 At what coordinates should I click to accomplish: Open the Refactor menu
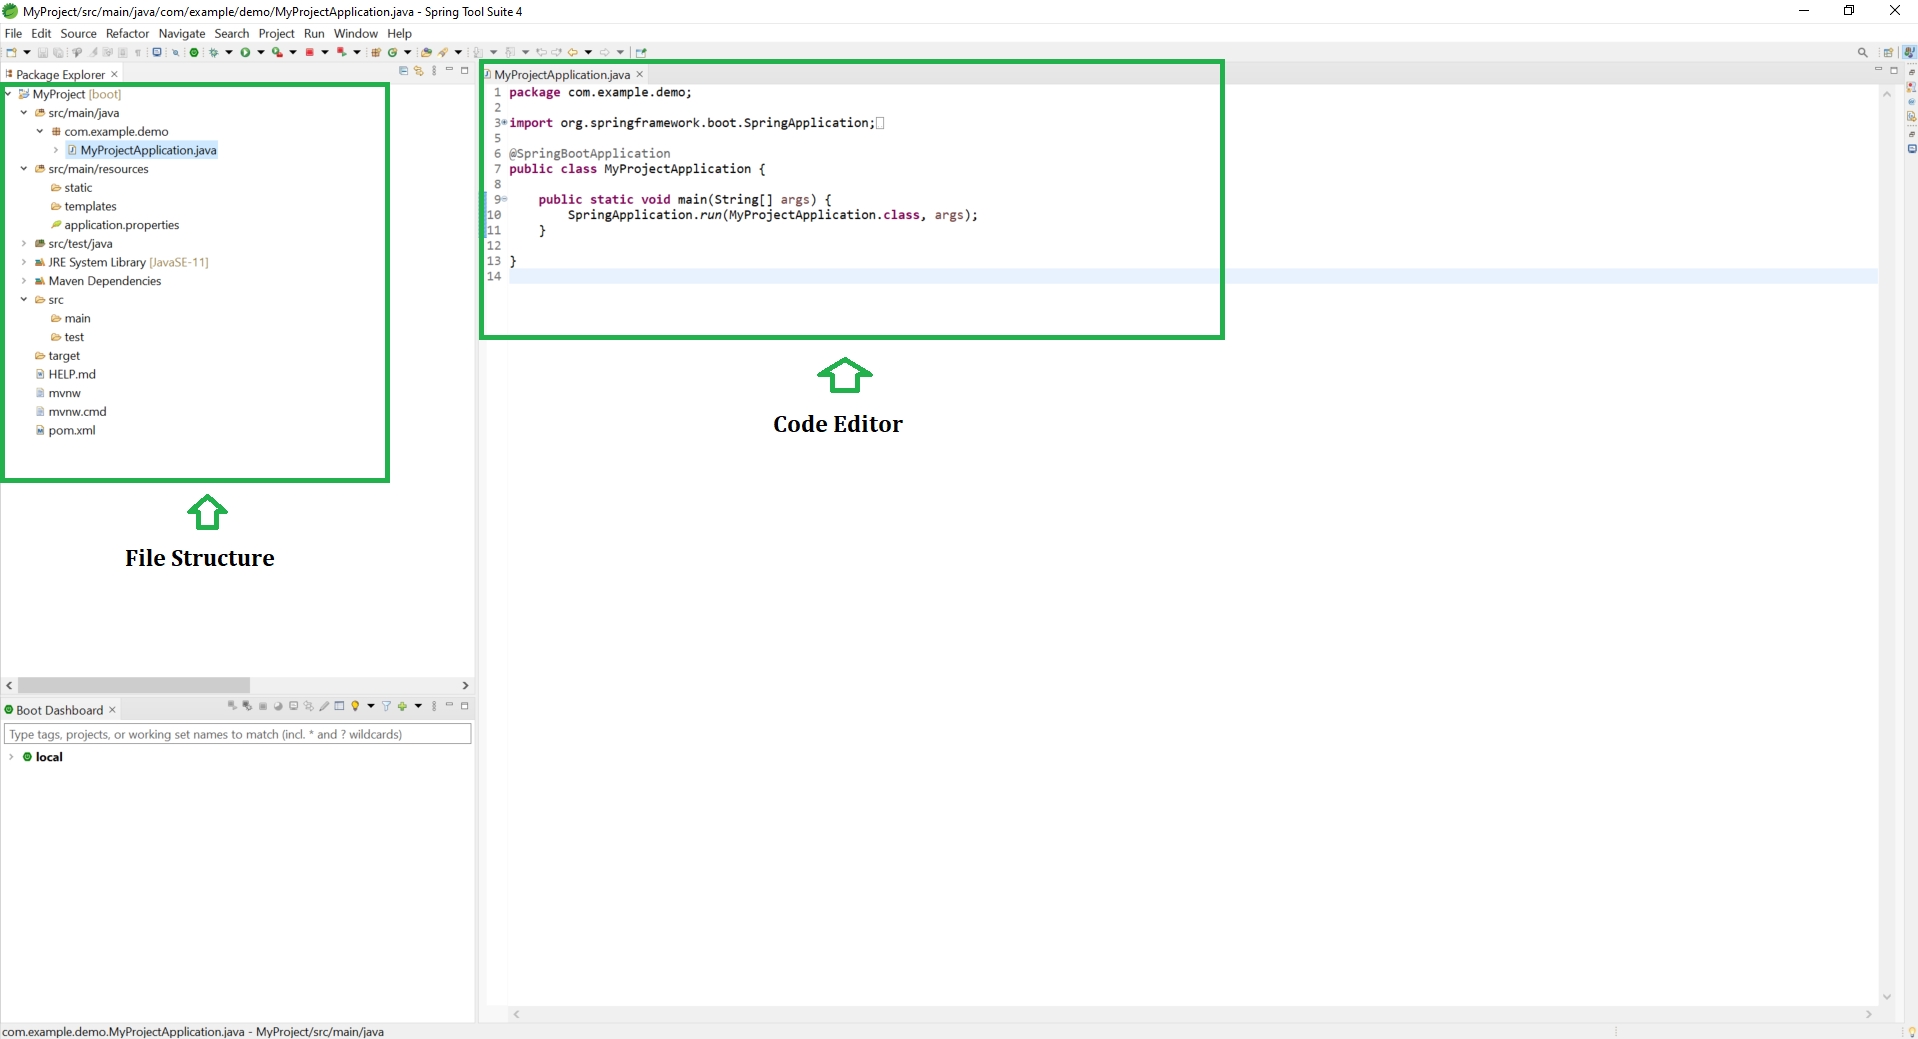point(127,33)
